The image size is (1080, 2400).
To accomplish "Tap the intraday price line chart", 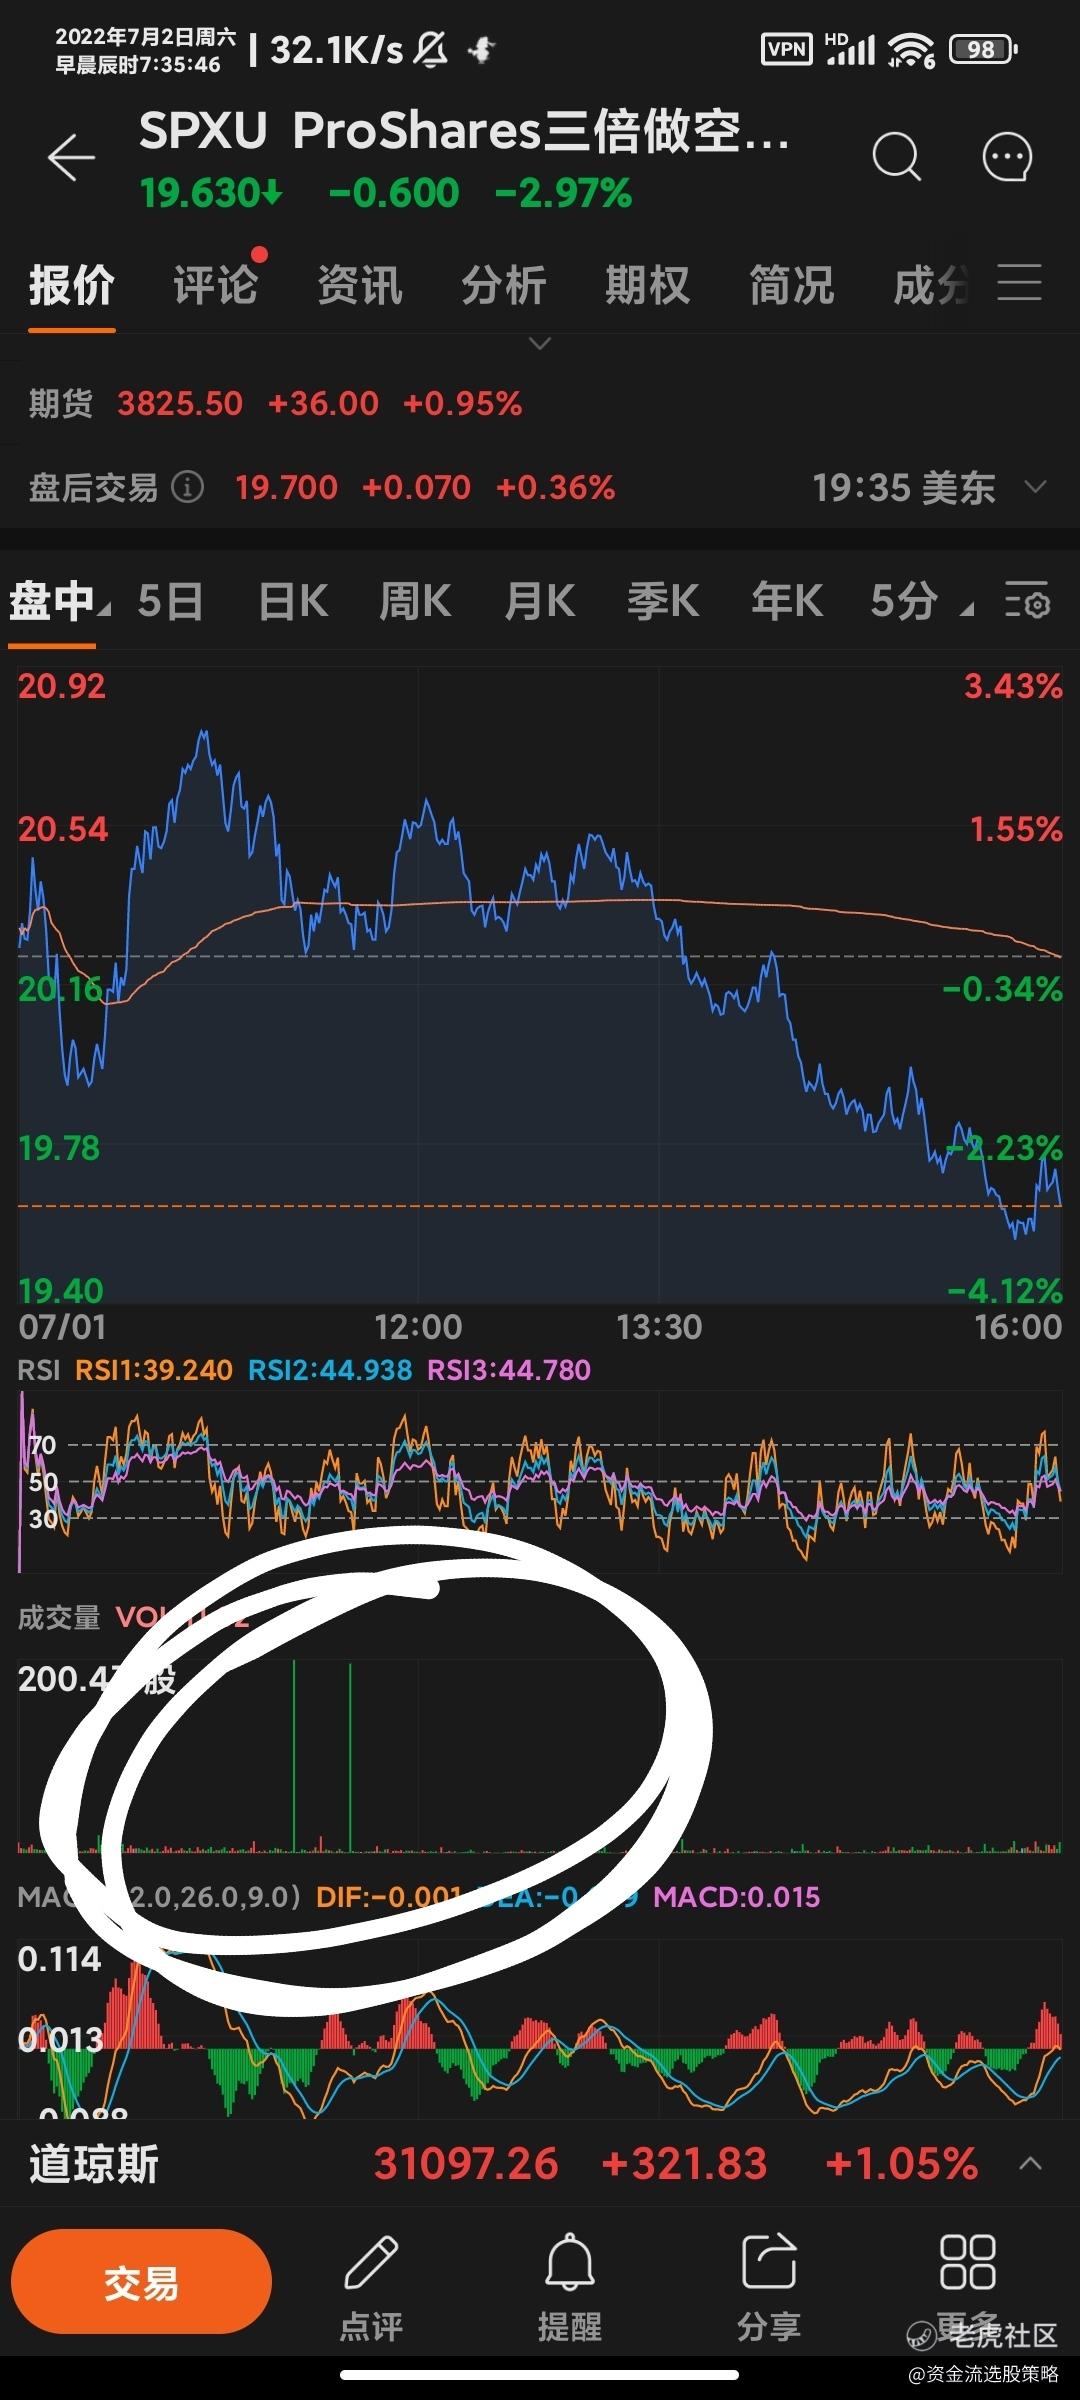I will pyautogui.click(x=540, y=985).
